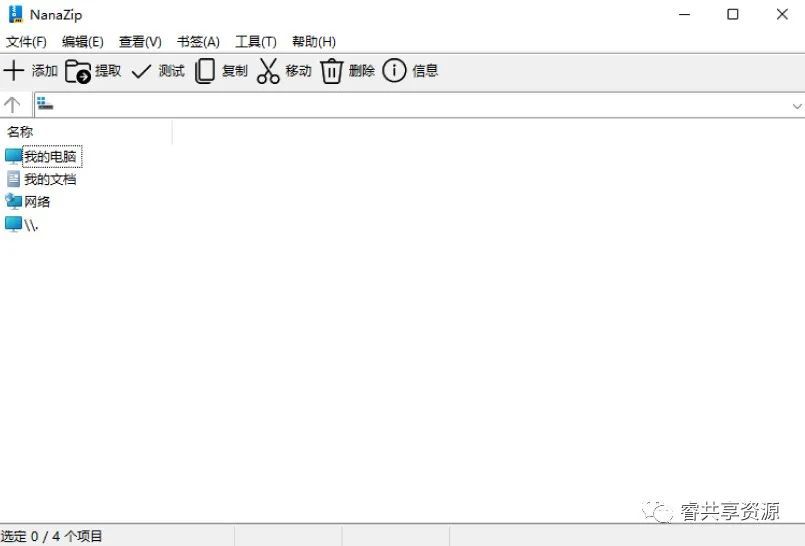Select 我的电脑 in the file list
This screenshot has height=546, width=805.
tap(50, 157)
